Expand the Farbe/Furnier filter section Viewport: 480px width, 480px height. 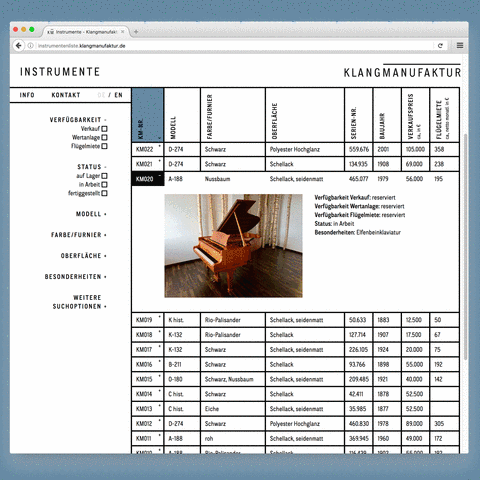pos(79,235)
